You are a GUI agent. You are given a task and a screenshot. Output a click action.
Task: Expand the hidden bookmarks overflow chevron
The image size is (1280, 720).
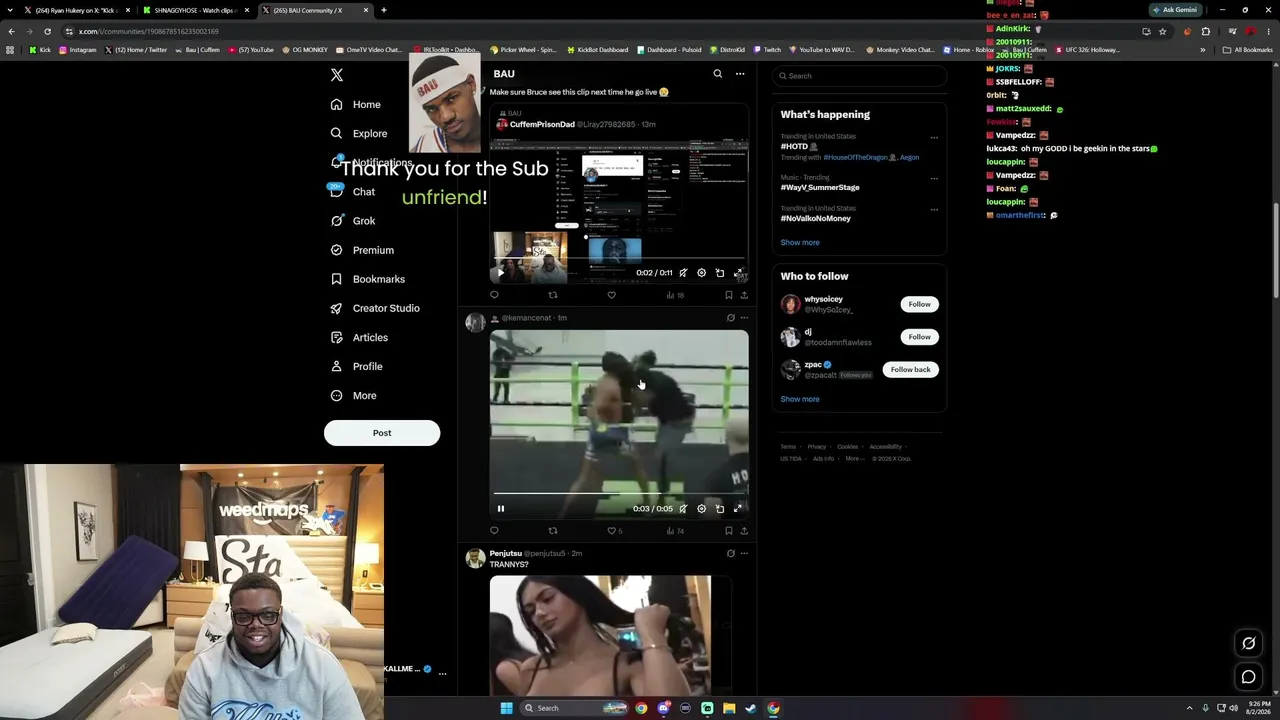click(1203, 50)
